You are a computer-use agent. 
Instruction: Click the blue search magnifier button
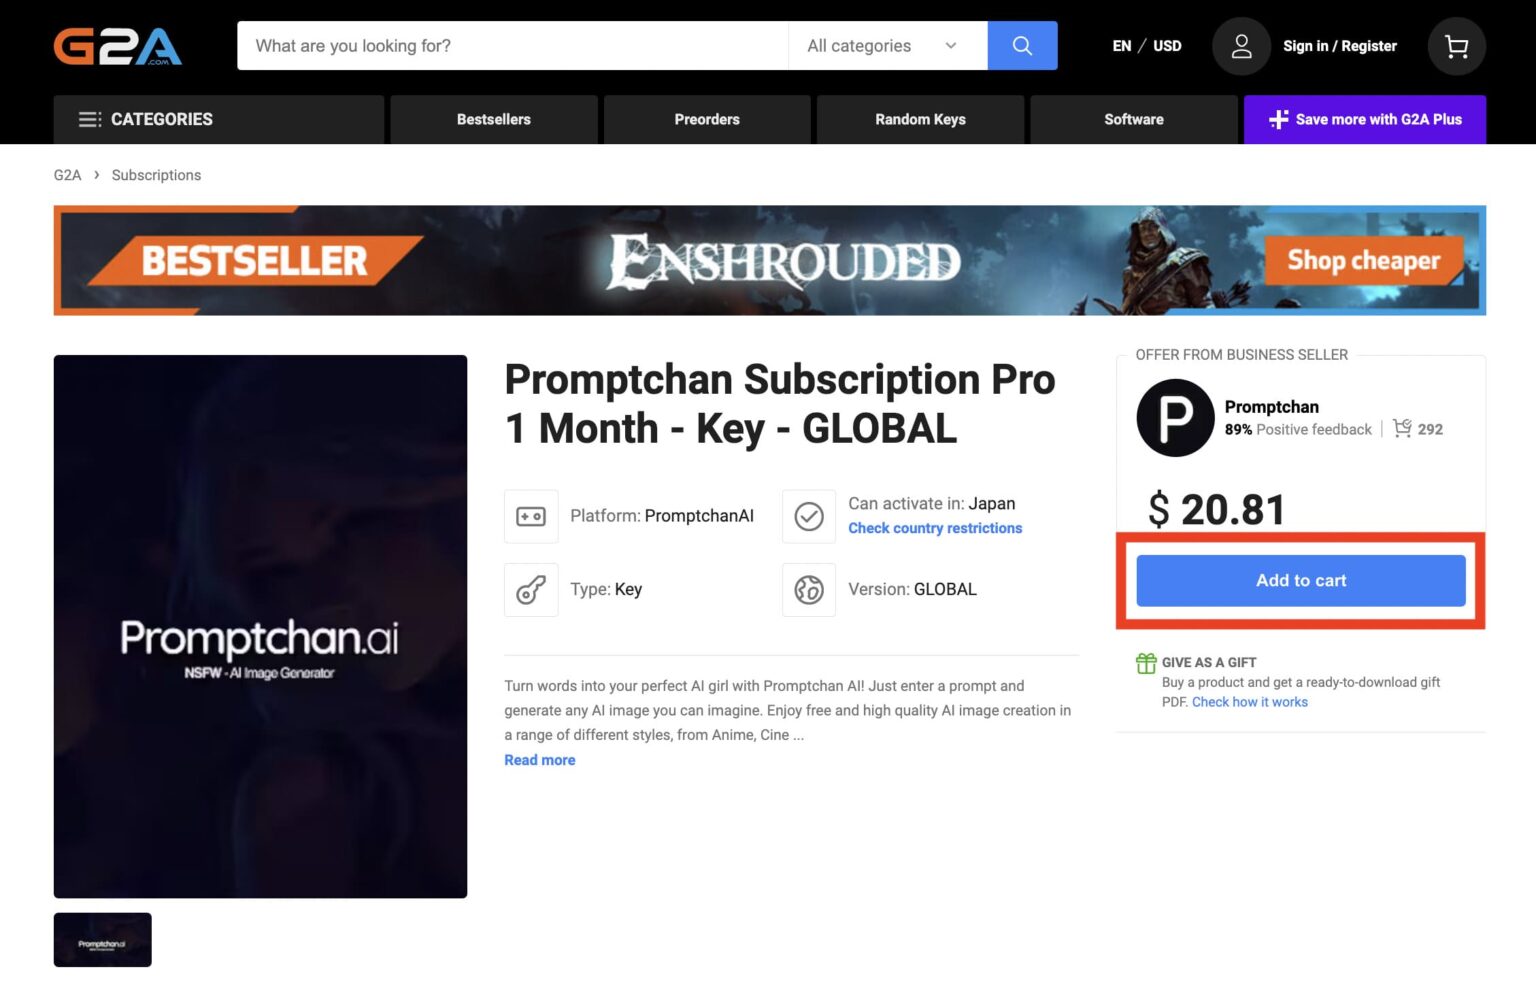tap(1022, 46)
